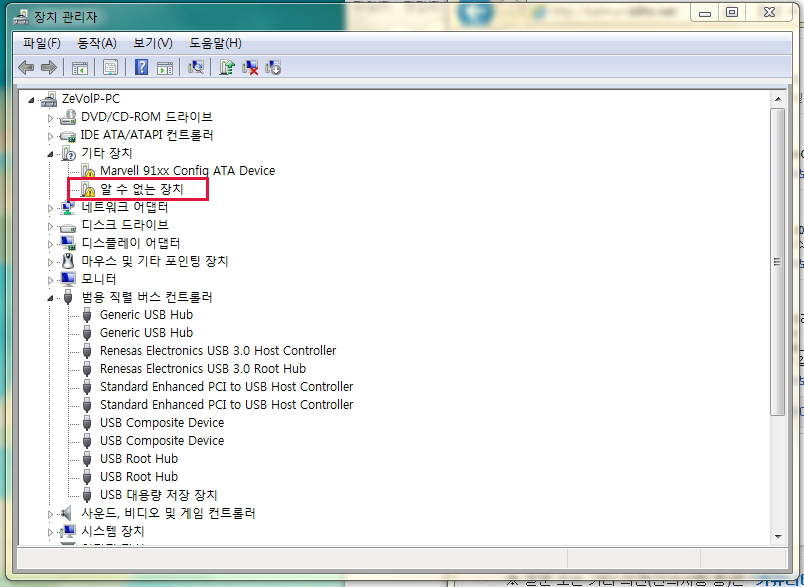Open the 동작(A) menu

[97, 43]
